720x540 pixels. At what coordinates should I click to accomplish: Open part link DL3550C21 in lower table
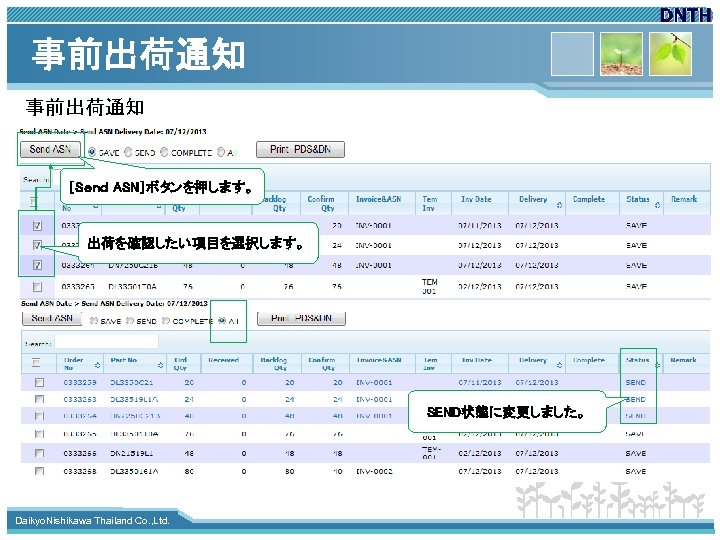click(x=132, y=382)
